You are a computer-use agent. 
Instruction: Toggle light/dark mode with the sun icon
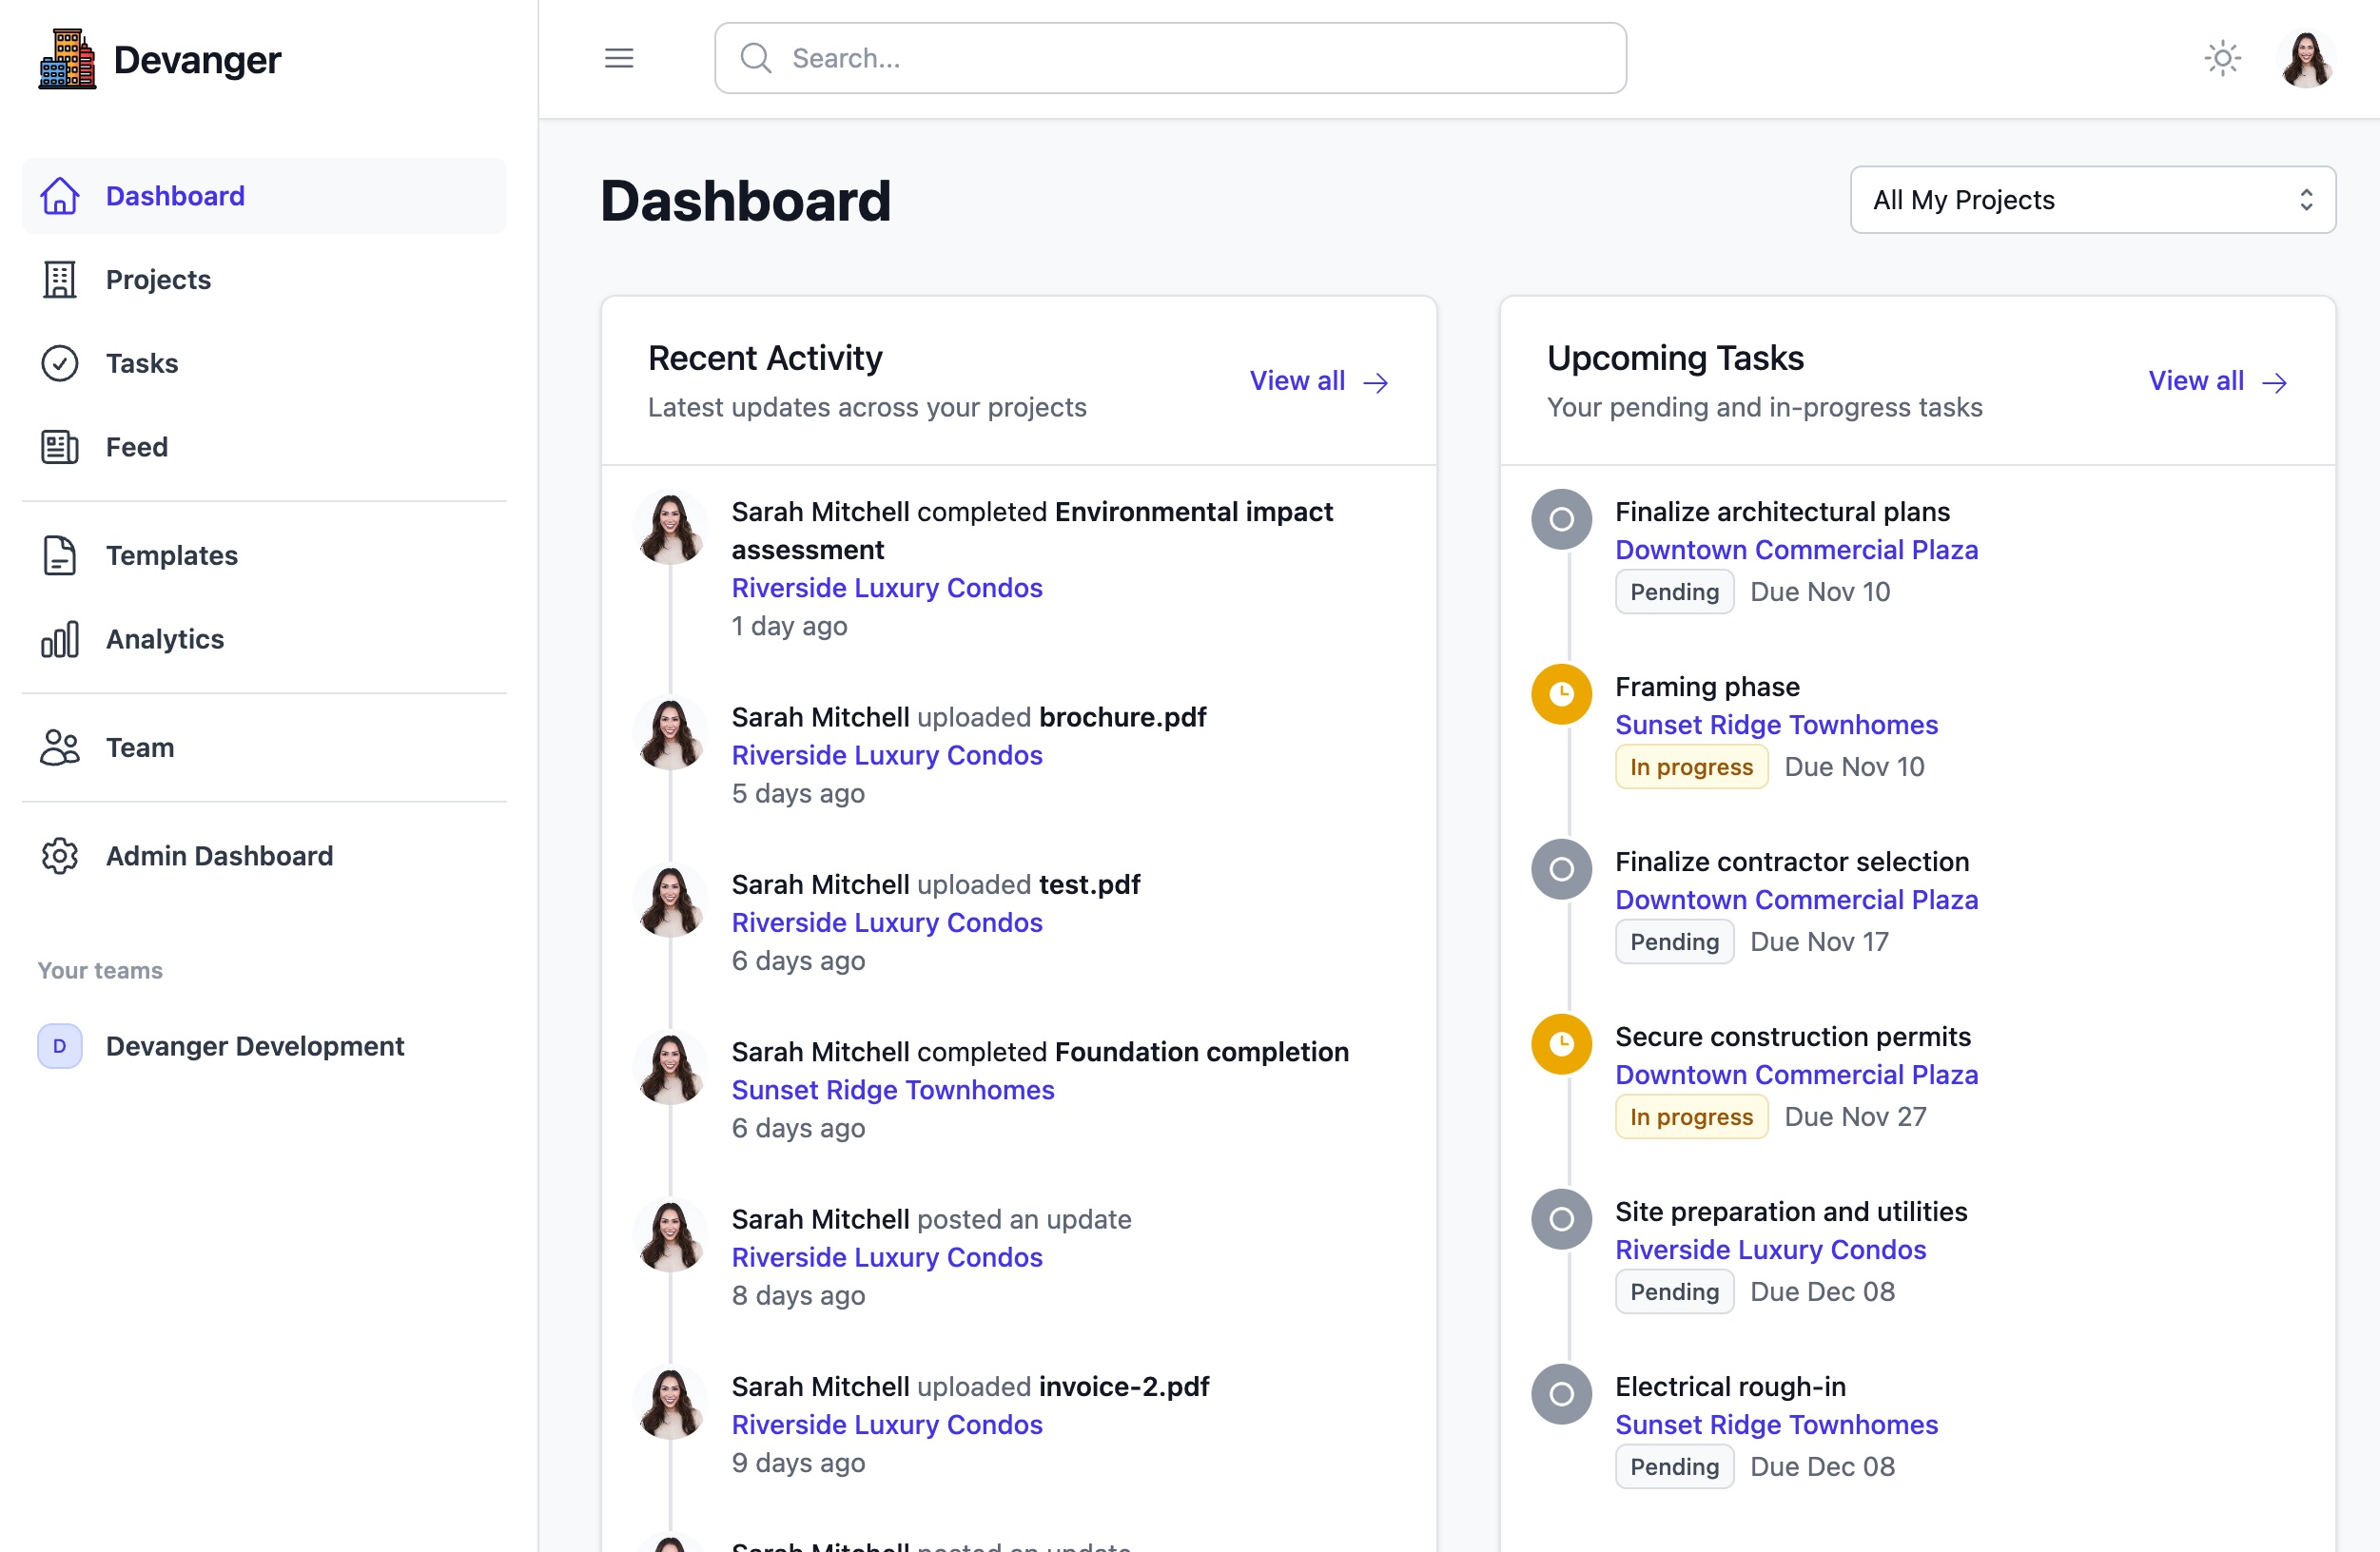click(2222, 58)
